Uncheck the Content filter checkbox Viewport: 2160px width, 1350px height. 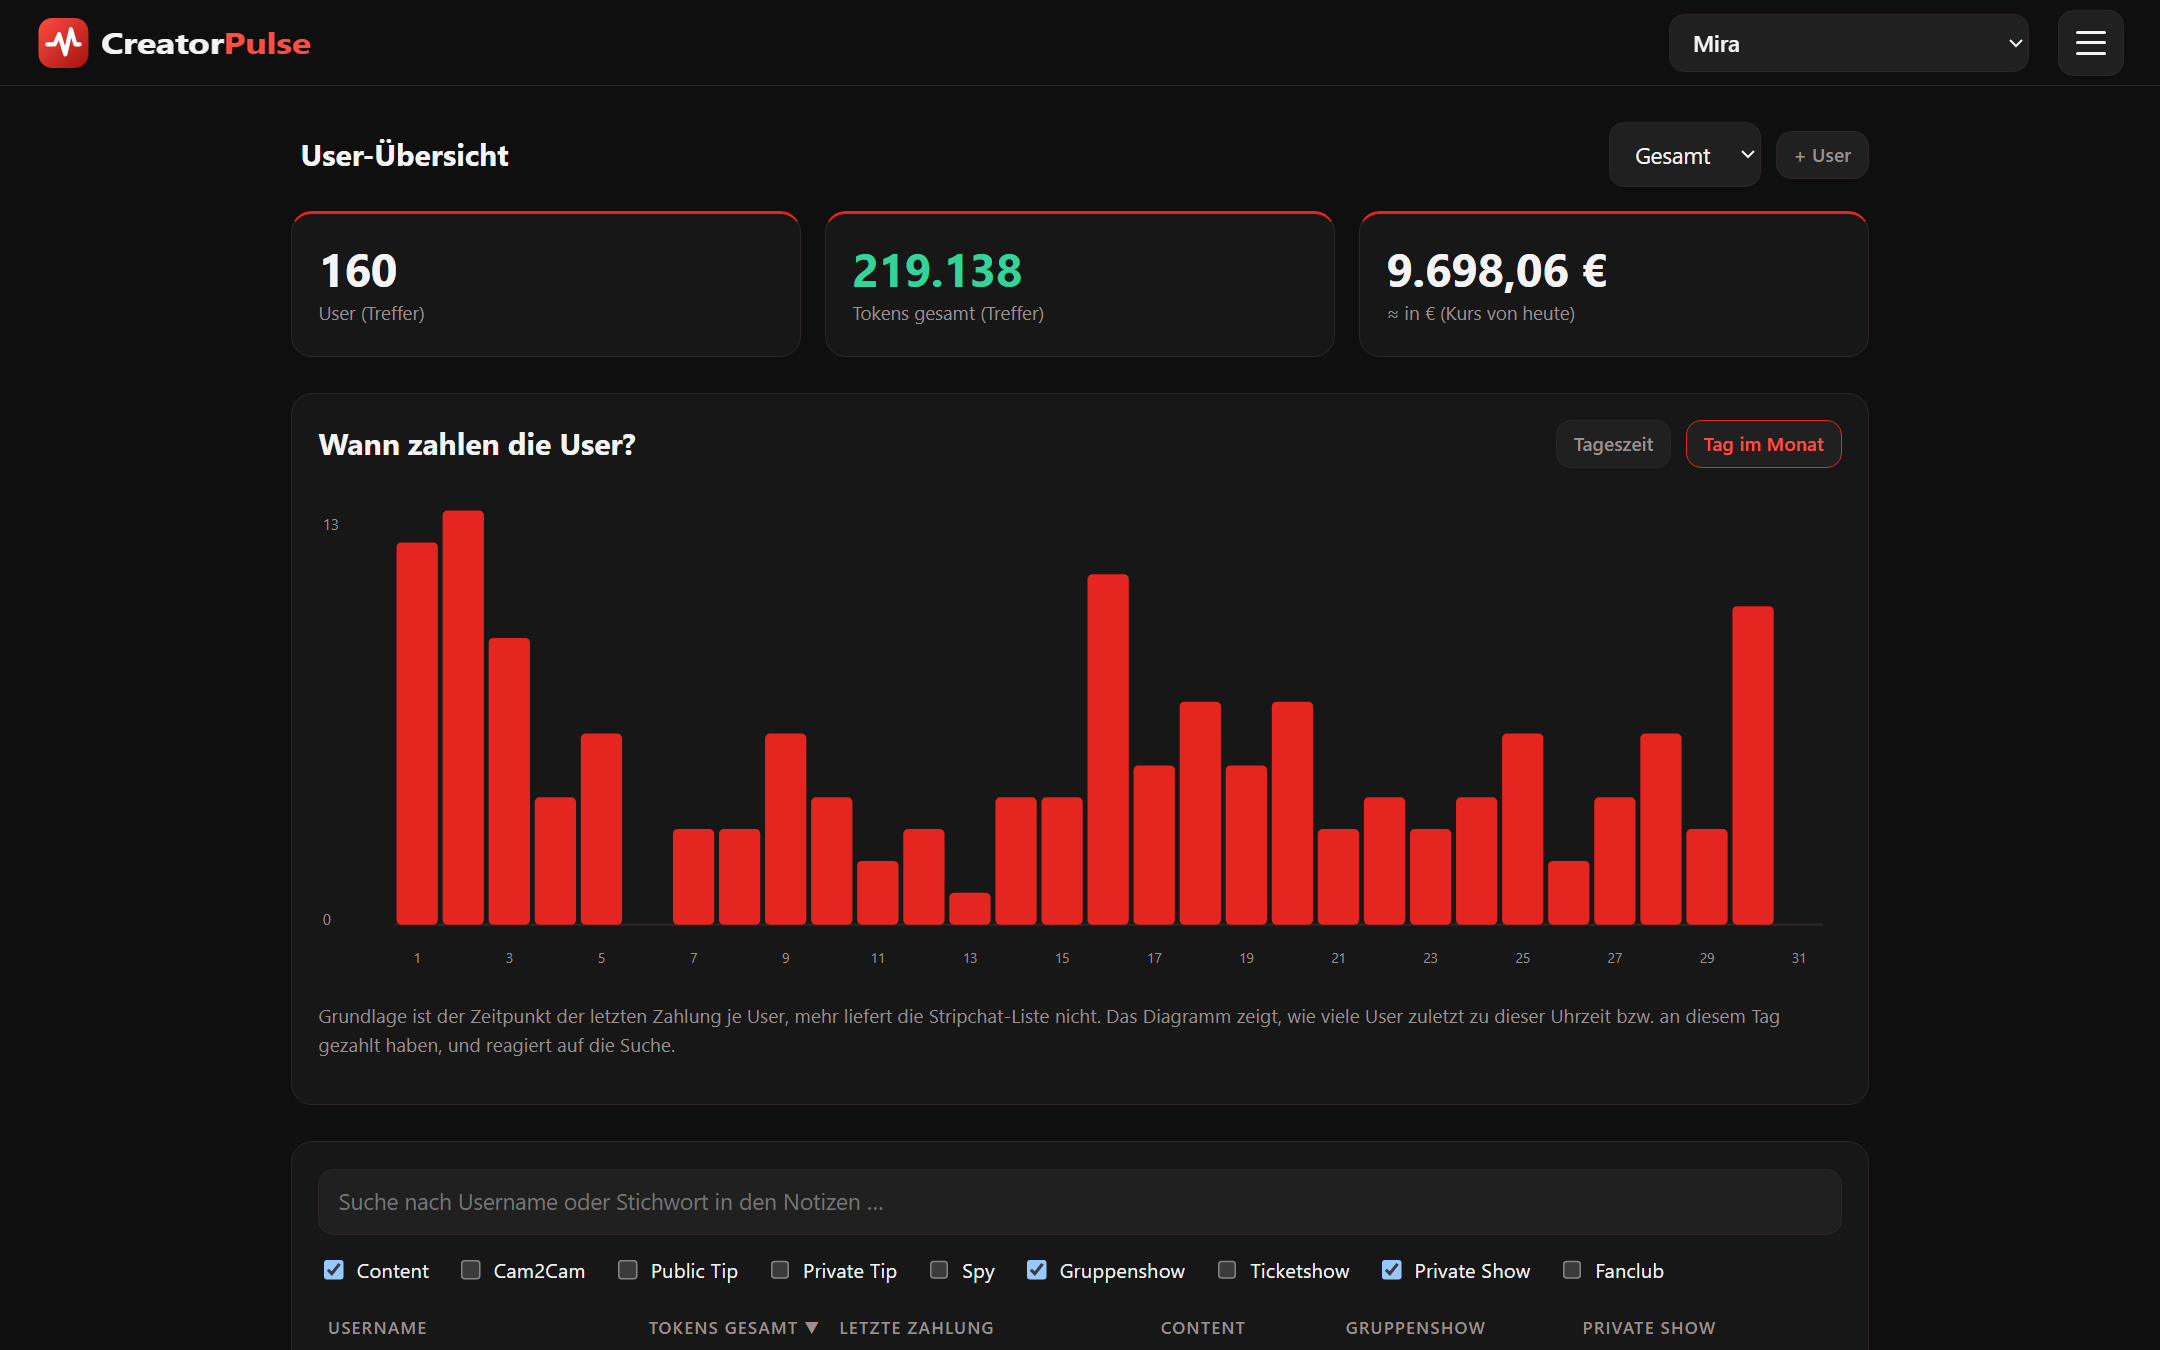334,1270
